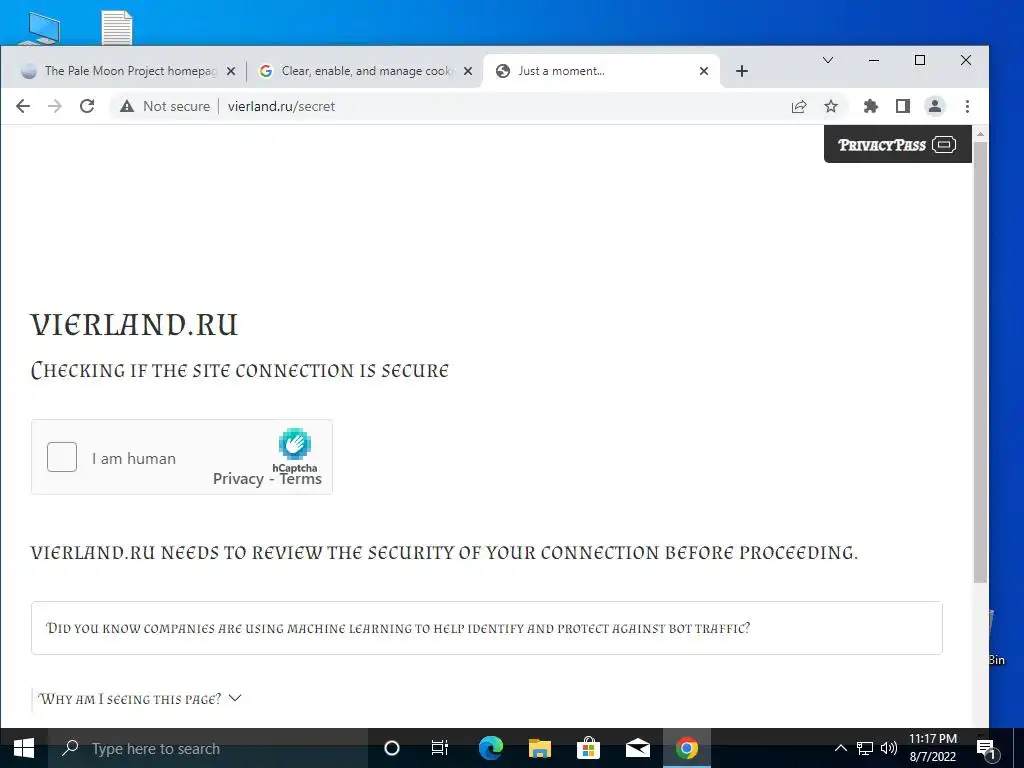Share this page via share icon
Image resolution: width=1024 pixels, height=768 pixels.
pos(799,106)
